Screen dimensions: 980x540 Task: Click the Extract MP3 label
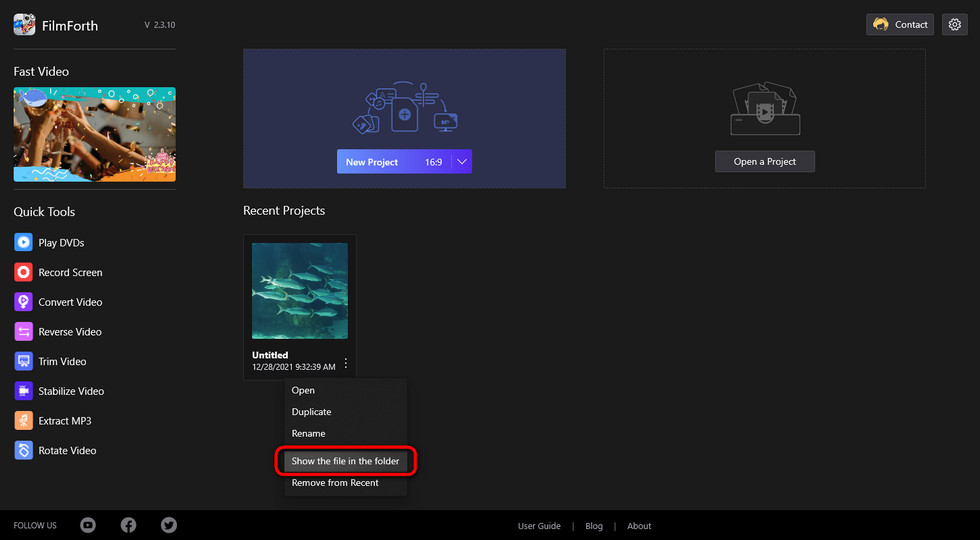point(64,421)
